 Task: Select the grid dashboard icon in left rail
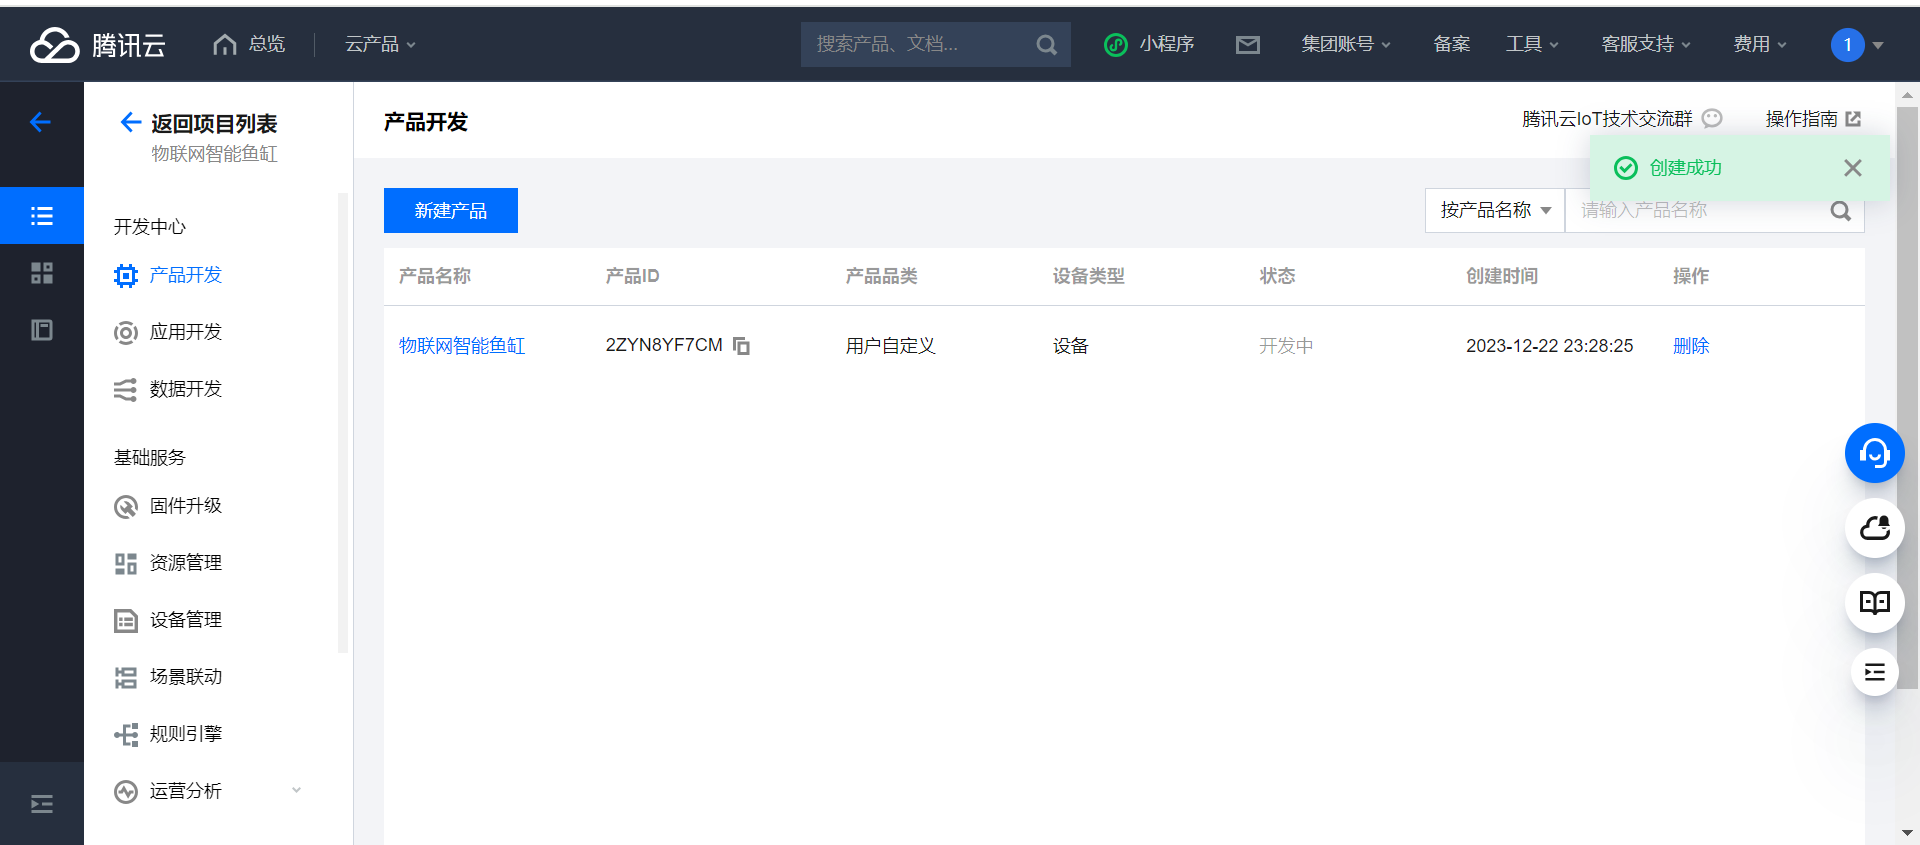pyautogui.click(x=42, y=273)
